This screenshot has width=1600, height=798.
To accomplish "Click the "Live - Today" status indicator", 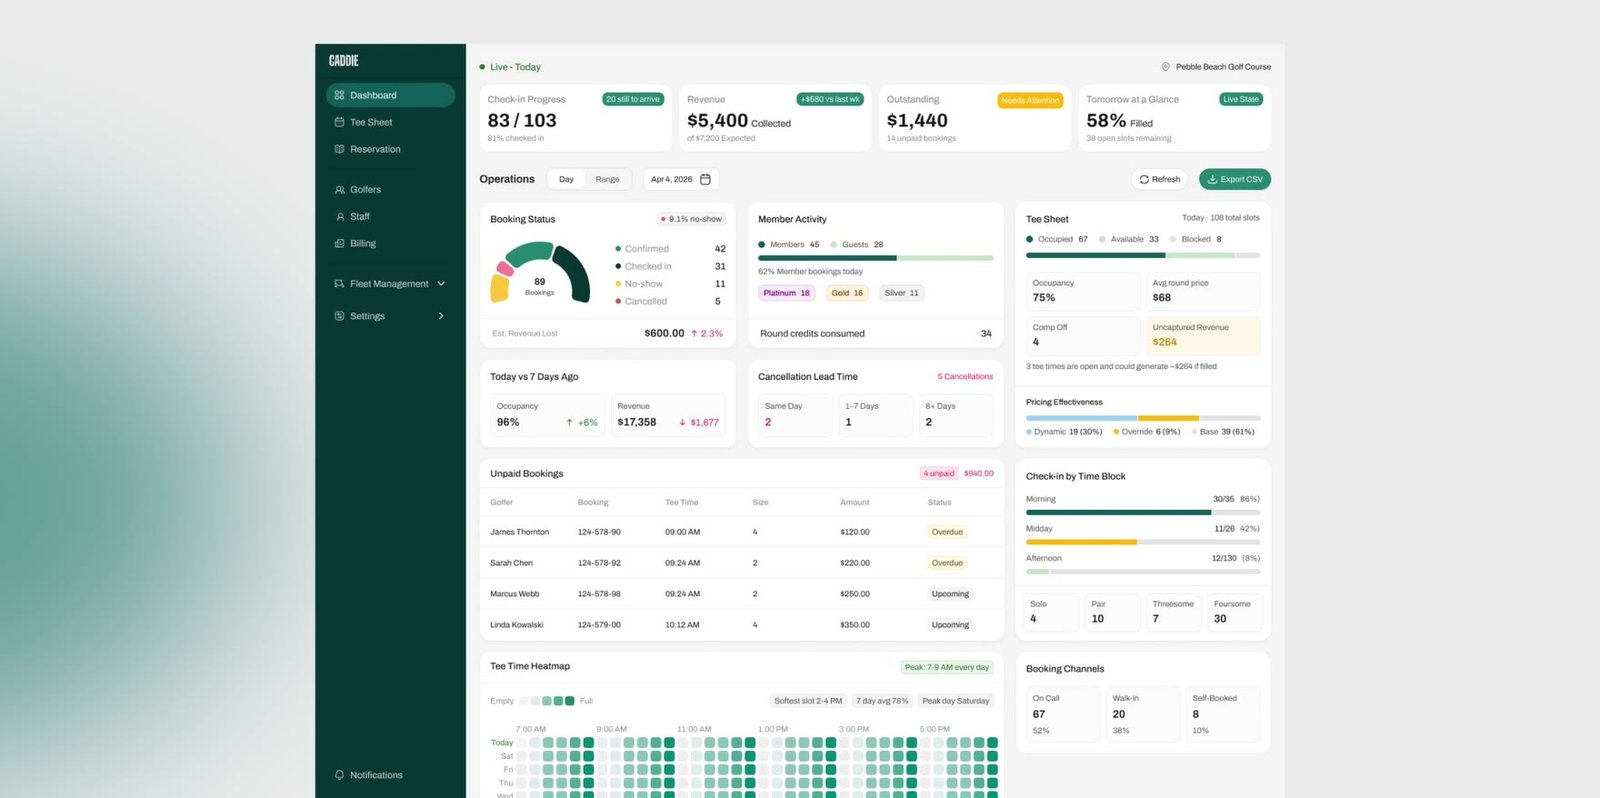I will point(510,67).
